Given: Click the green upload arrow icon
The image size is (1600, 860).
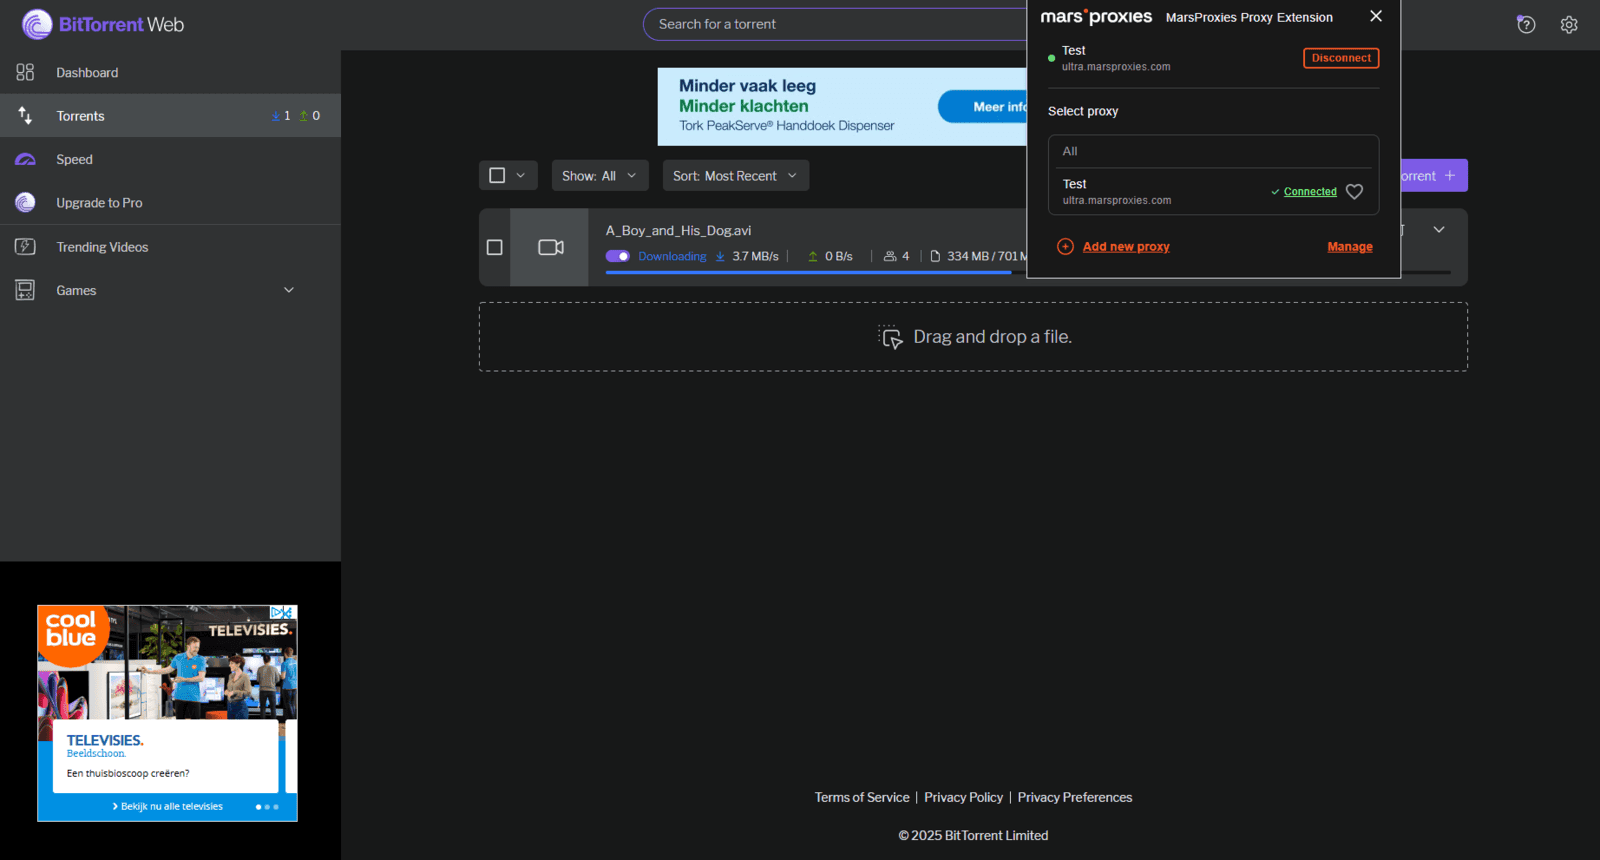Looking at the screenshot, I should (x=813, y=256).
